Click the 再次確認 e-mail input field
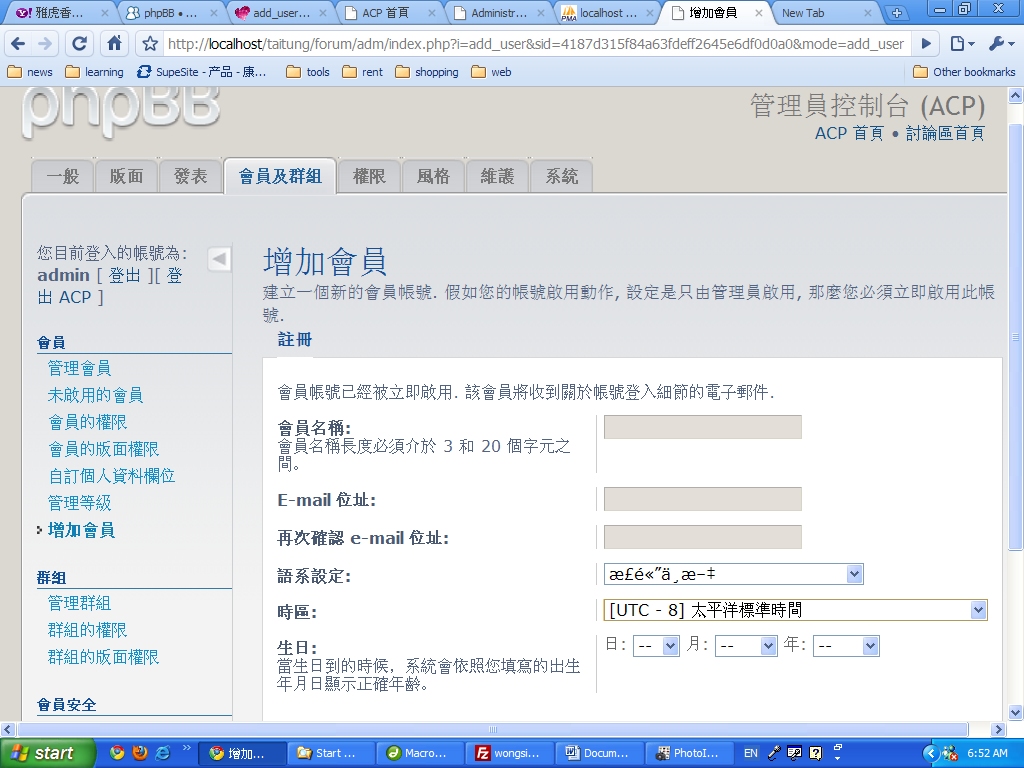 tap(703, 537)
